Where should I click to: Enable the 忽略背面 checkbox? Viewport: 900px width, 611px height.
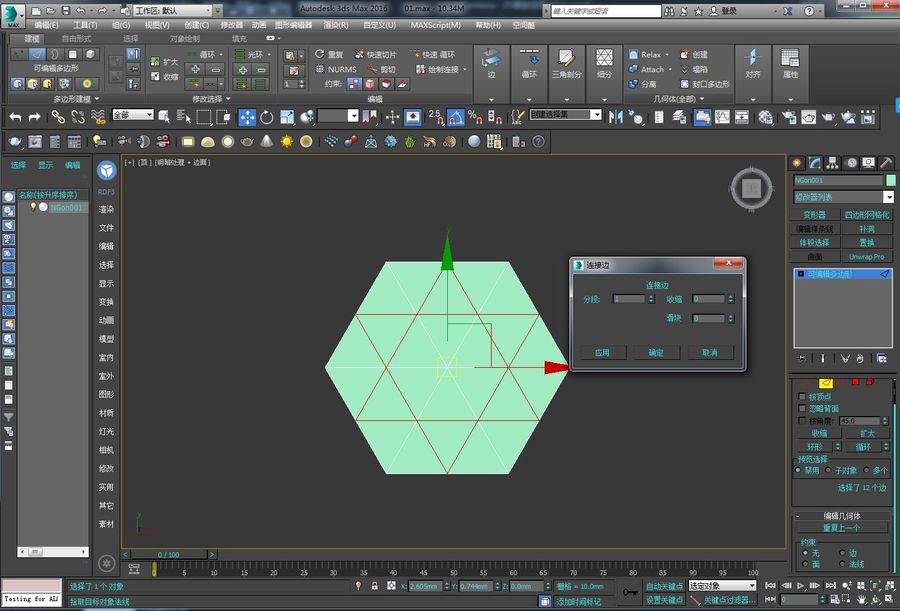(802, 408)
